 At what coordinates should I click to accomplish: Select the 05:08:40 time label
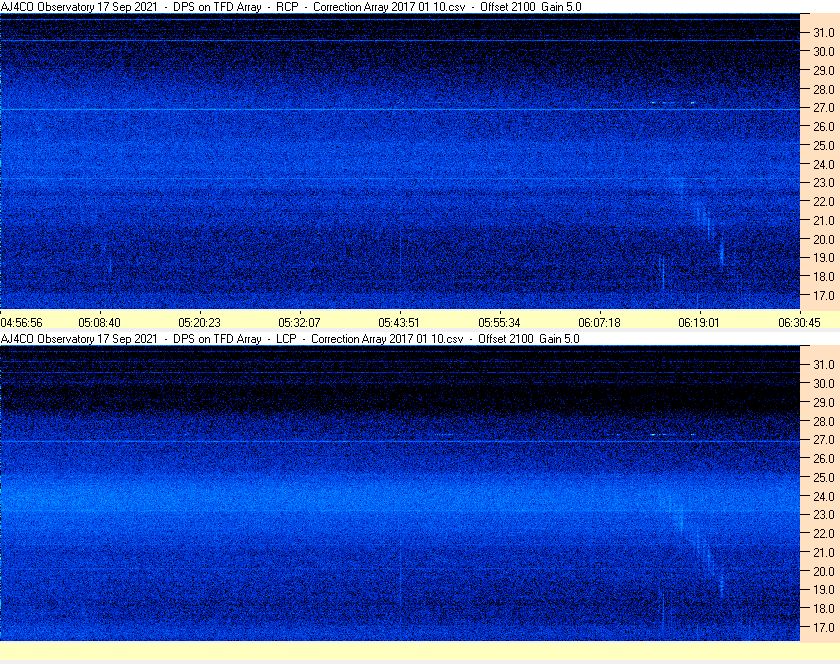click(x=100, y=323)
